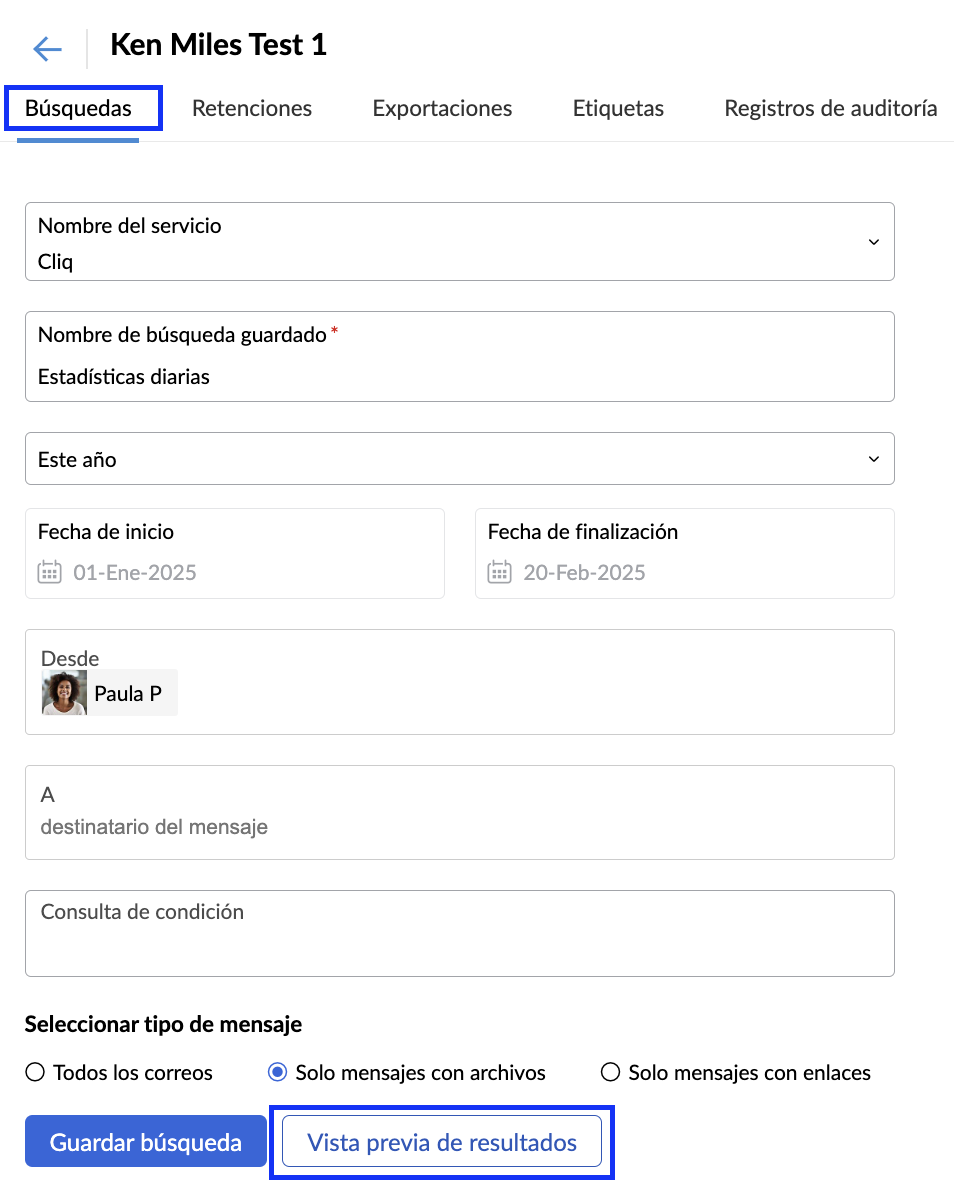Open the end date calendar icon
The width and height of the screenshot is (954, 1186).
499,572
